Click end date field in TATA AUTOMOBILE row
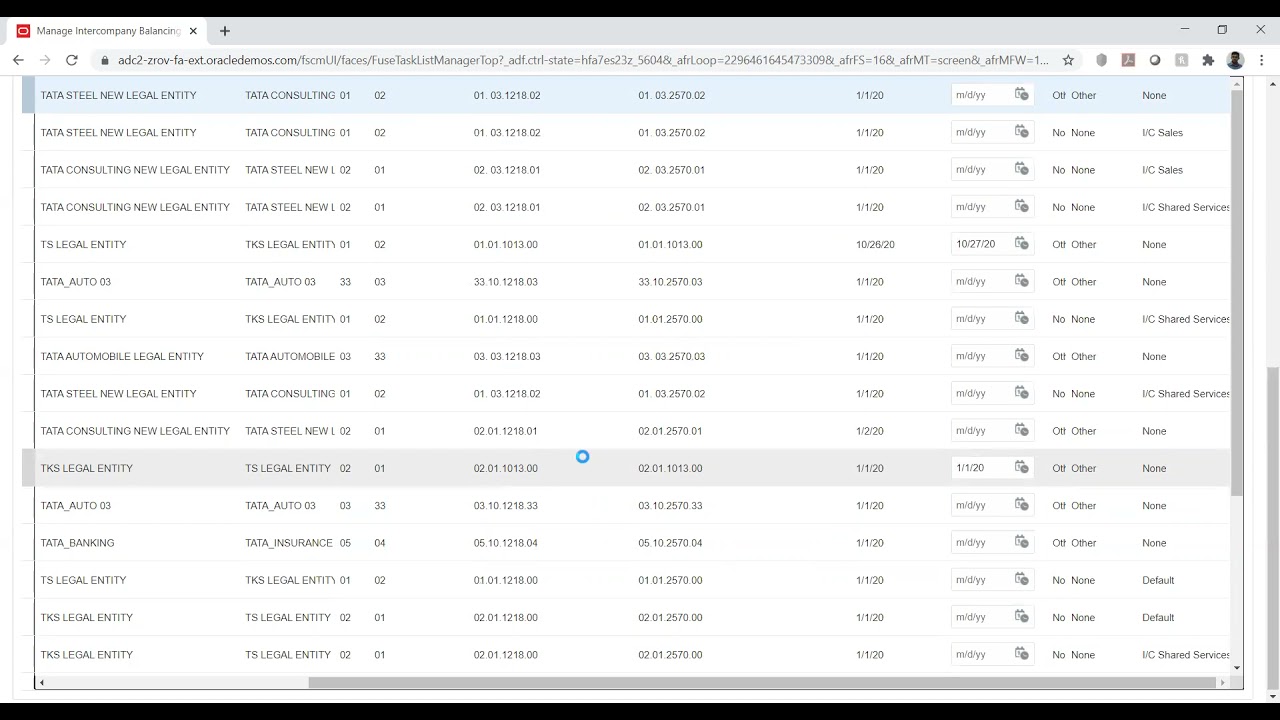Viewport: 1280px width, 720px height. pos(981,356)
